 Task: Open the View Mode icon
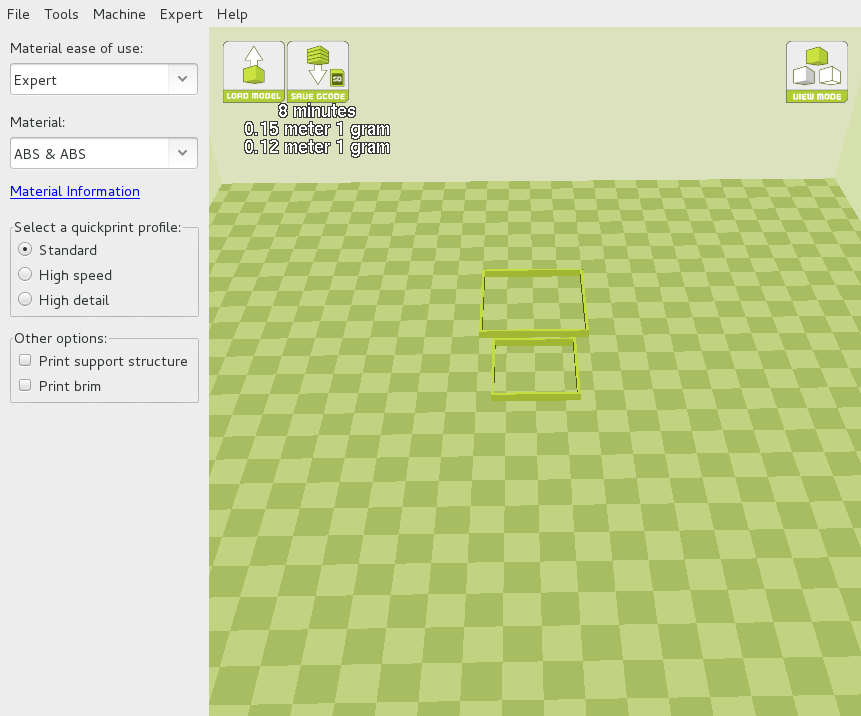click(x=816, y=72)
